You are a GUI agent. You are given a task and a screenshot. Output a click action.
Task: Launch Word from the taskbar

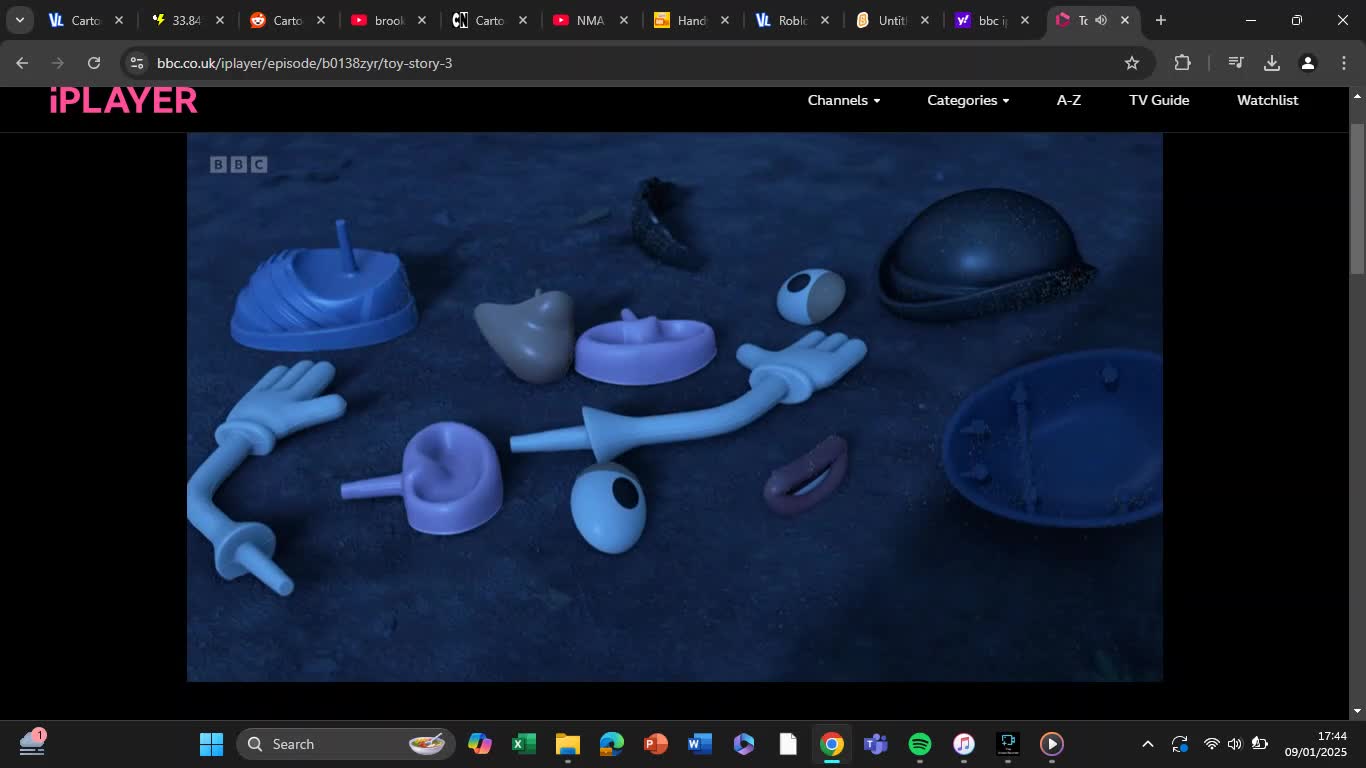700,744
